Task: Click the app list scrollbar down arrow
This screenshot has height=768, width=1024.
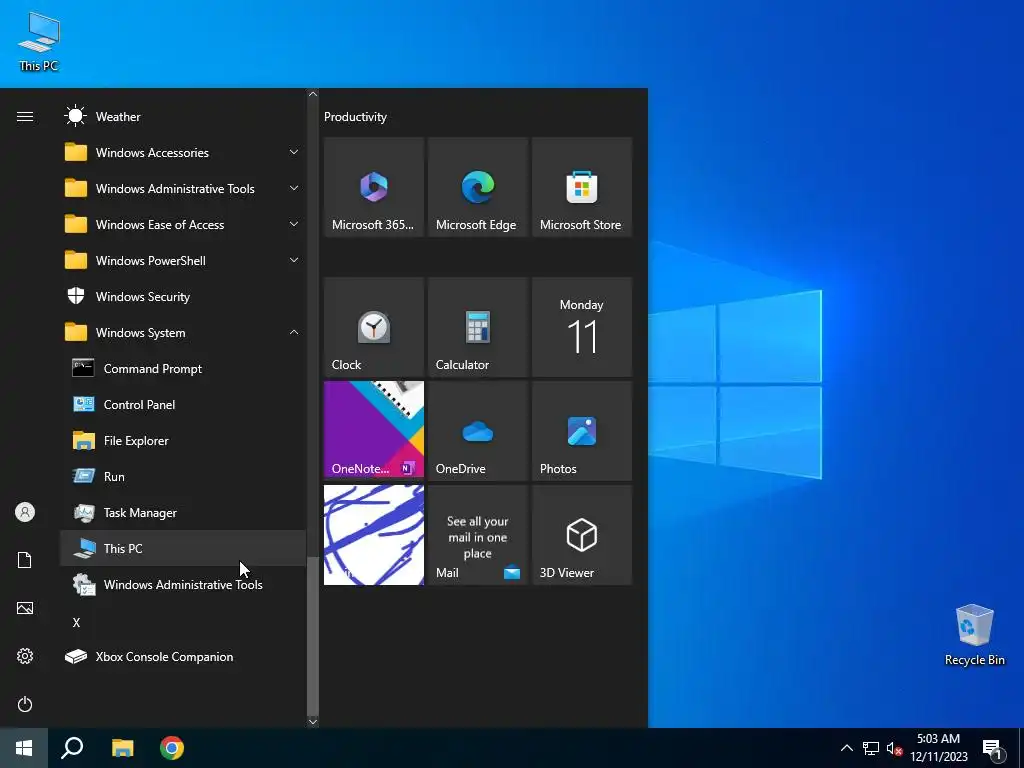Action: 313,722
